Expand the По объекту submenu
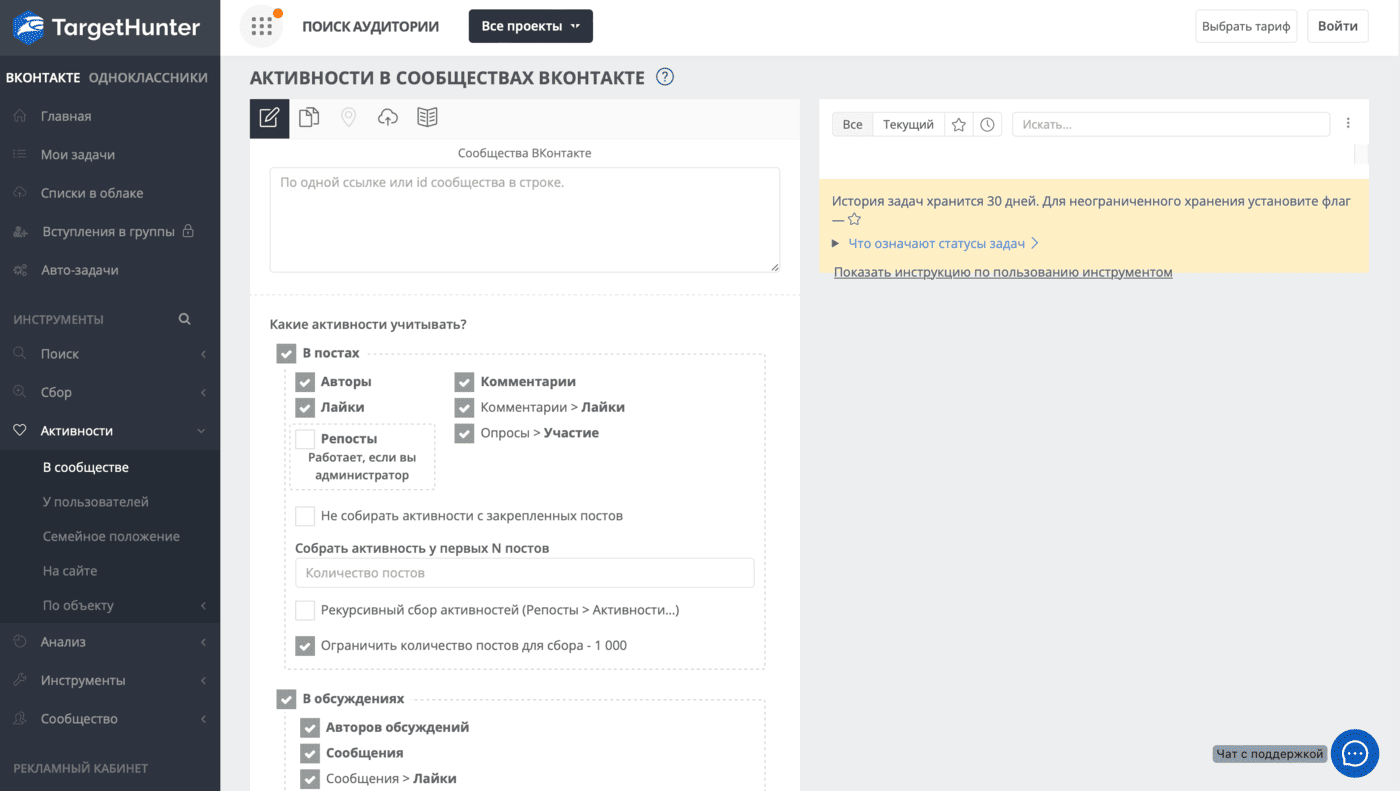Image resolution: width=1400 pixels, height=791 pixels. 110,606
